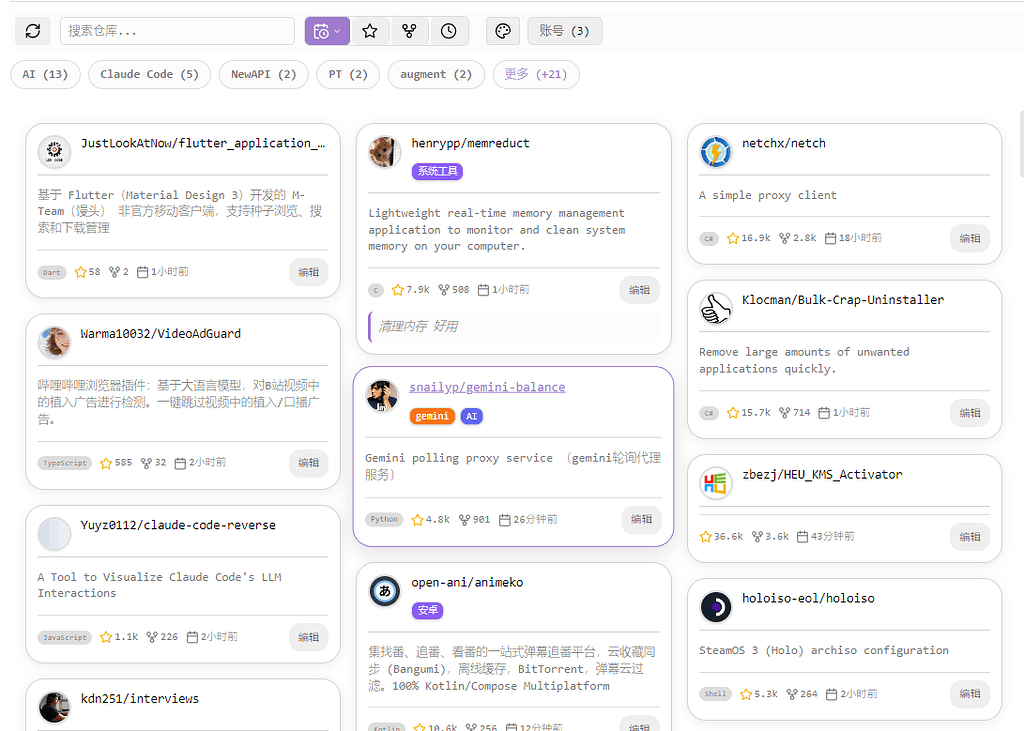Edit the claude-code-reverse card
This screenshot has width=1024, height=731.
point(308,637)
